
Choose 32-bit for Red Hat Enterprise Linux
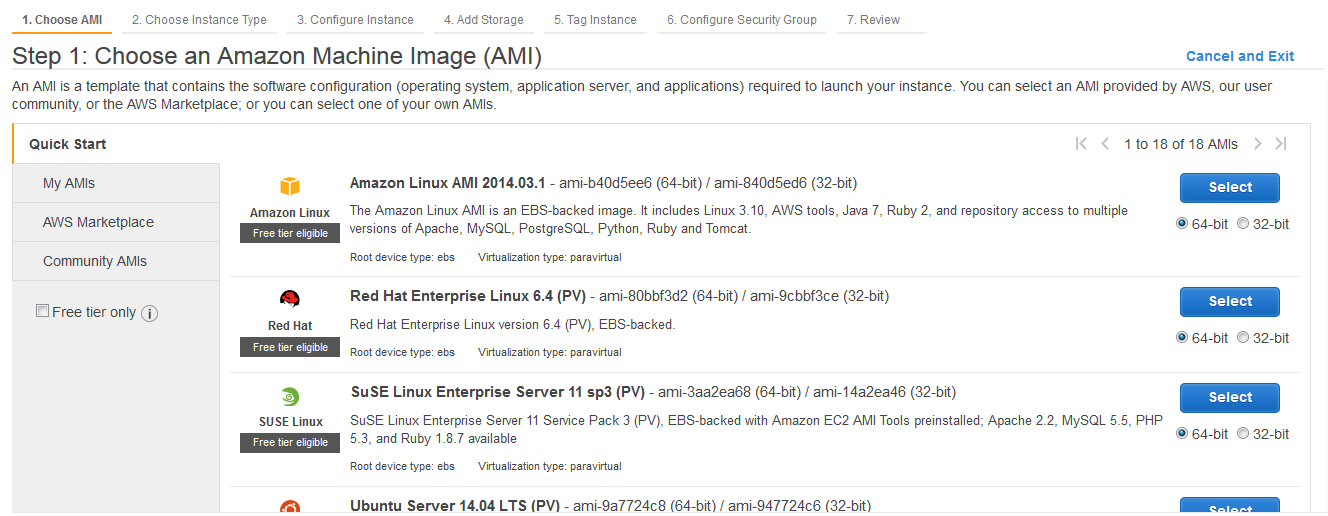(x=1243, y=338)
